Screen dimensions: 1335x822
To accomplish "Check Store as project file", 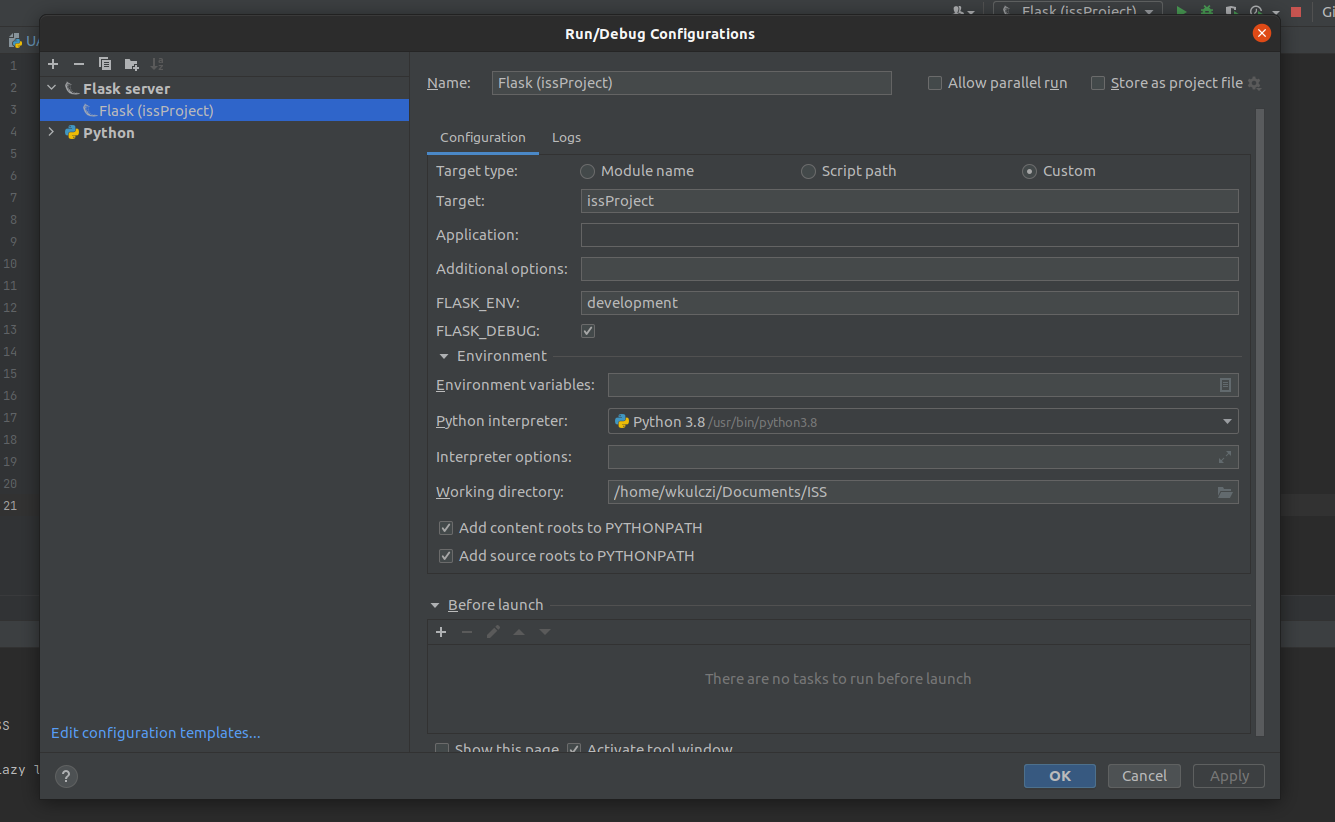I will 1098,83.
